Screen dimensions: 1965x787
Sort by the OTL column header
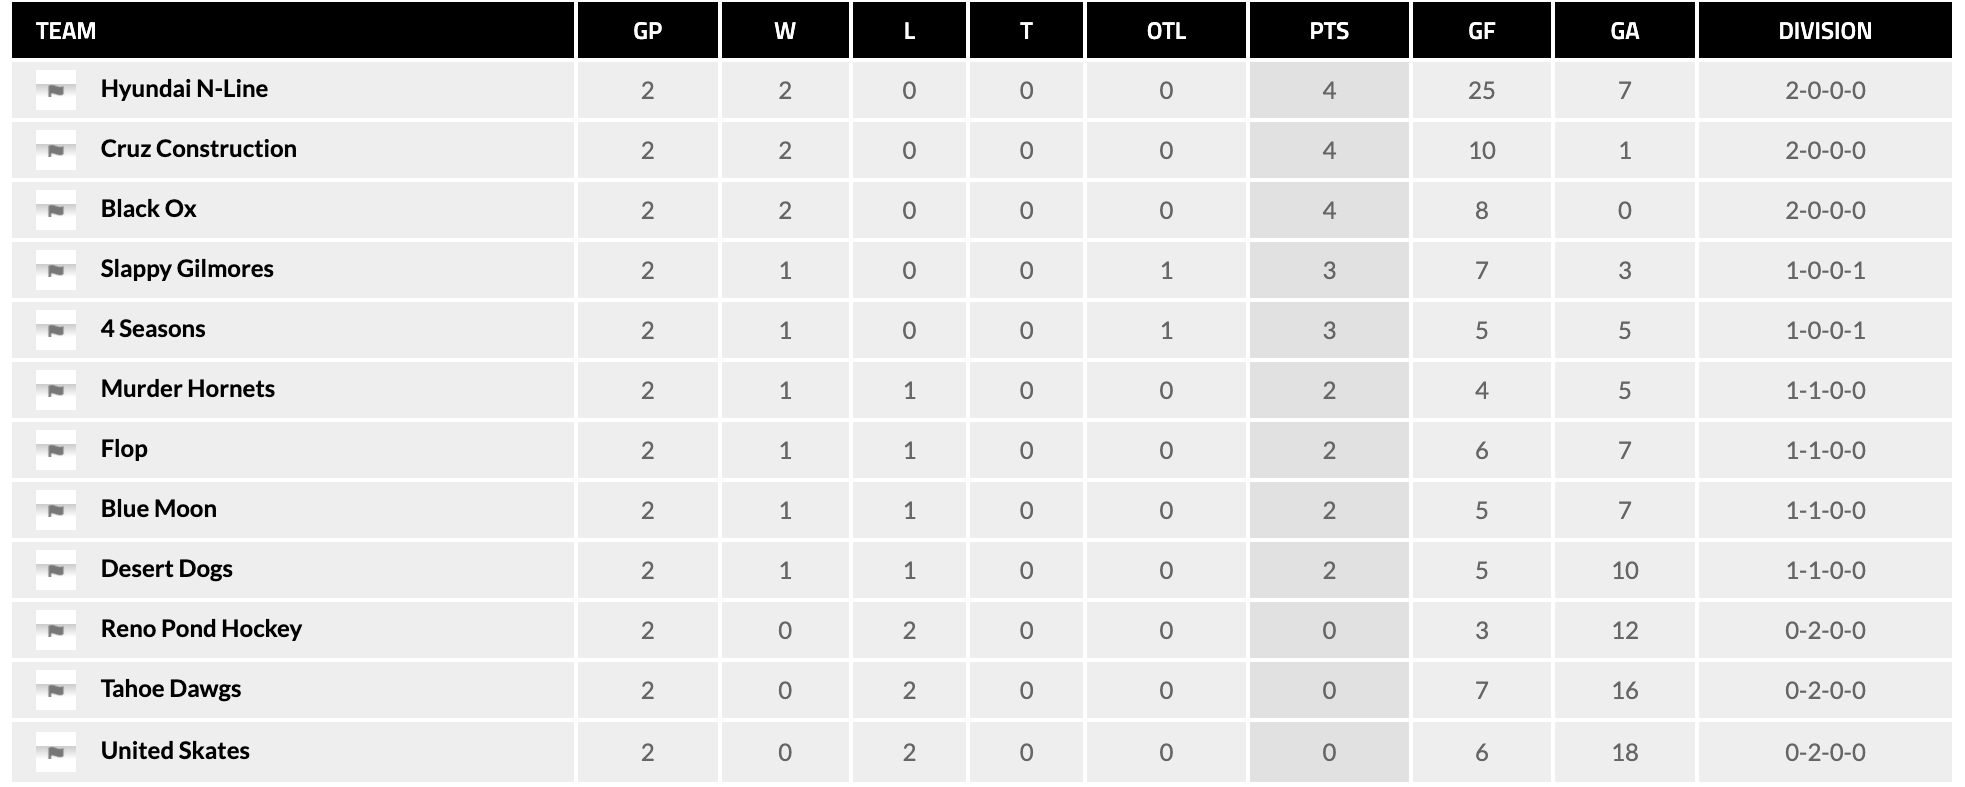1166,31
